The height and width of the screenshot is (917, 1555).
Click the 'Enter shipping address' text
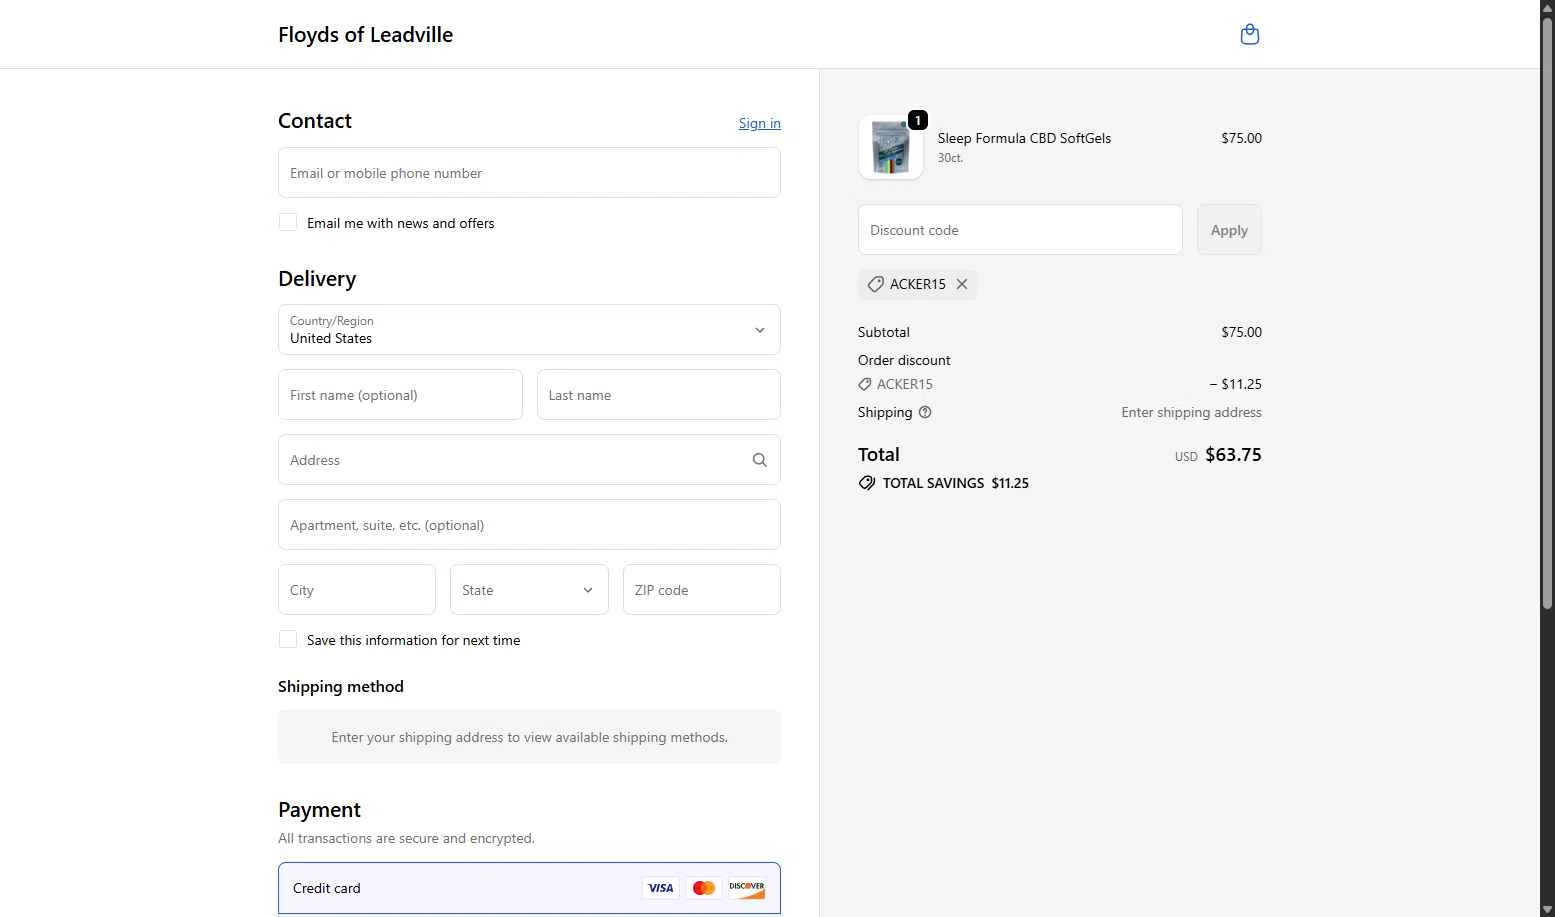click(x=1191, y=412)
